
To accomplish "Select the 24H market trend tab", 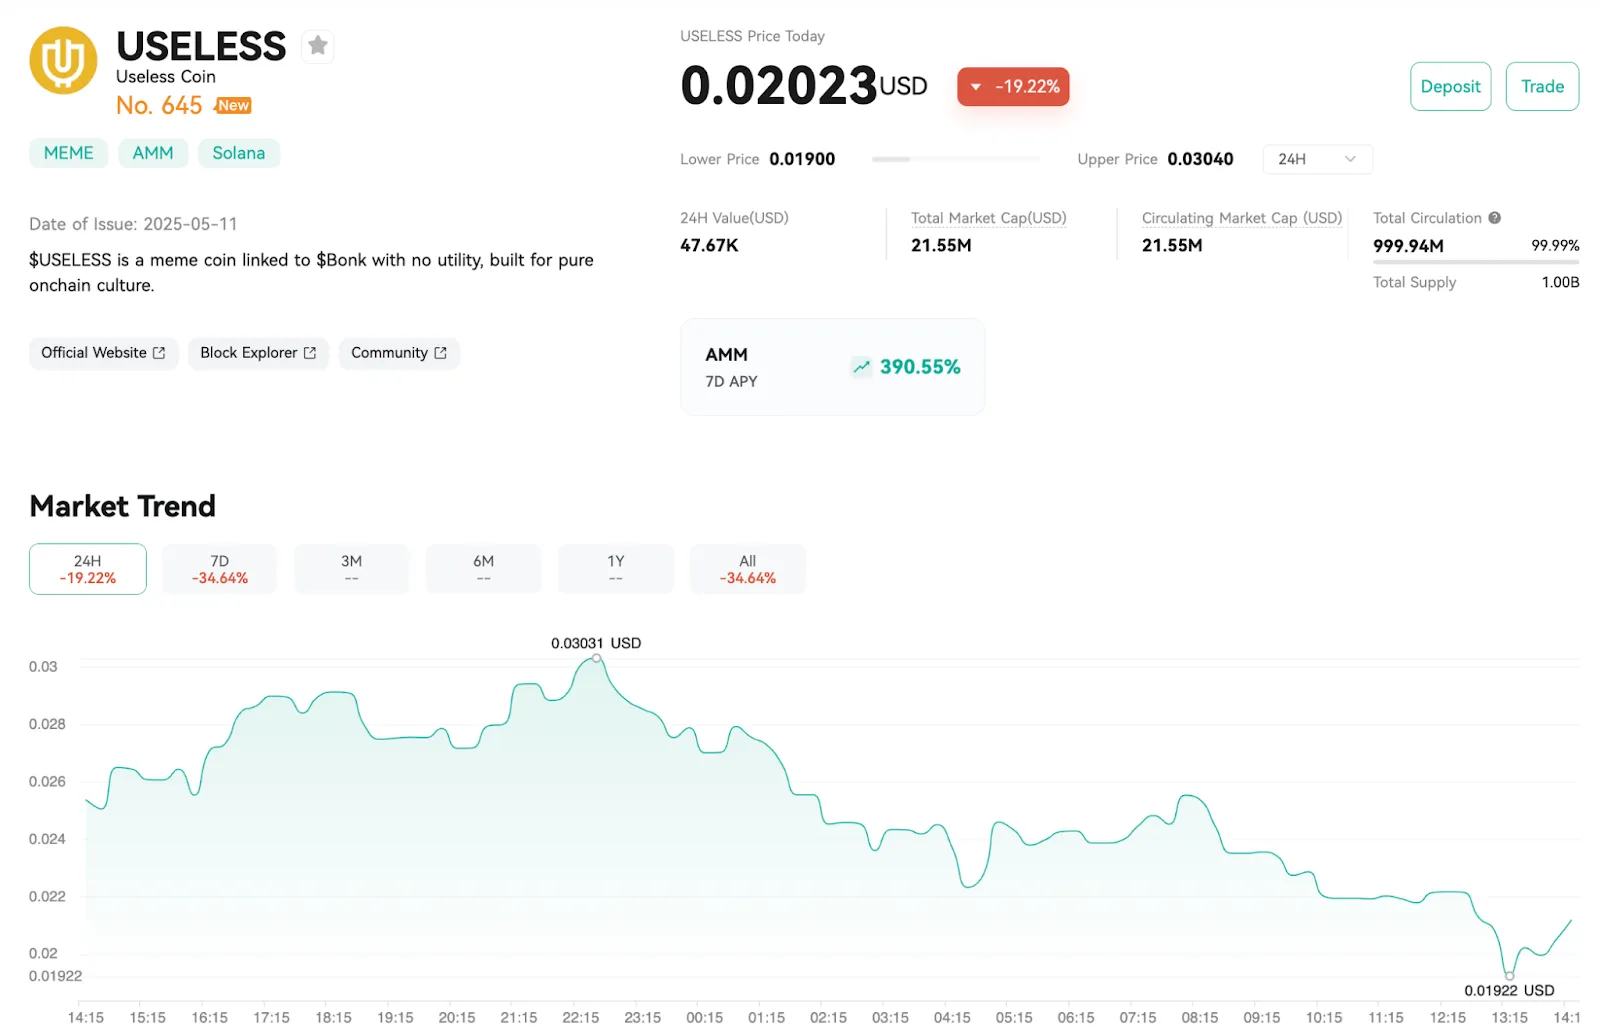I will (x=88, y=569).
